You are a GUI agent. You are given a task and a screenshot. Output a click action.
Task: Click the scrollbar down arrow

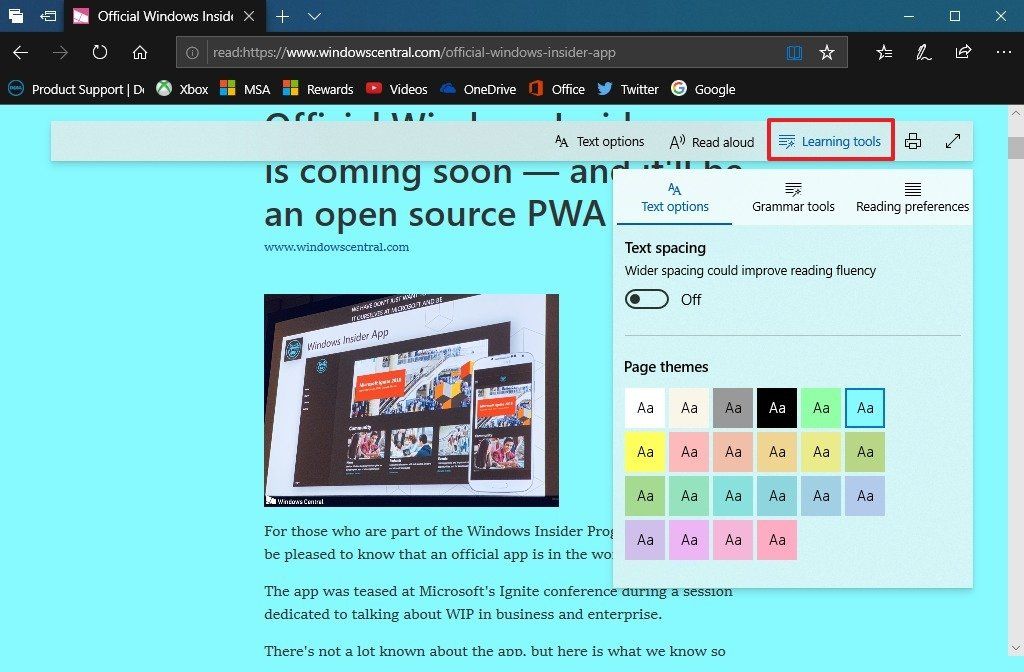(x=1016, y=648)
